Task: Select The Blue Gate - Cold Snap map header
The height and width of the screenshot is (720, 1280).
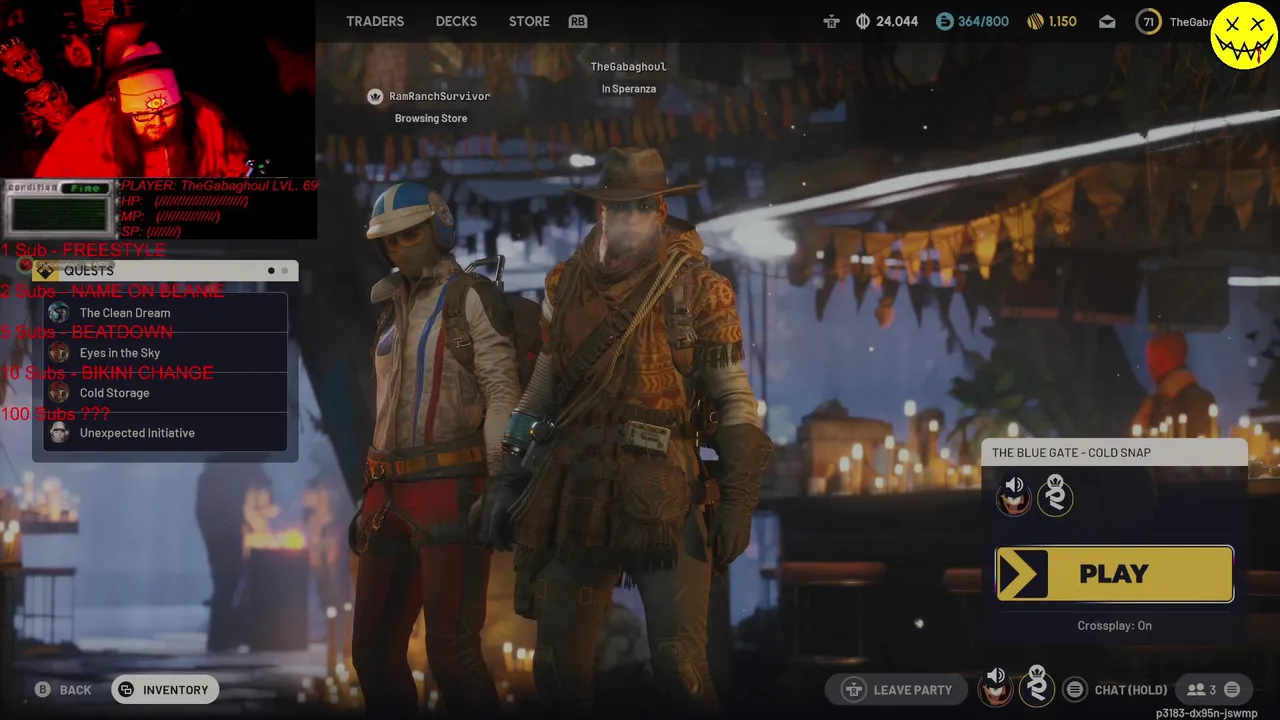Action: (1114, 453)
